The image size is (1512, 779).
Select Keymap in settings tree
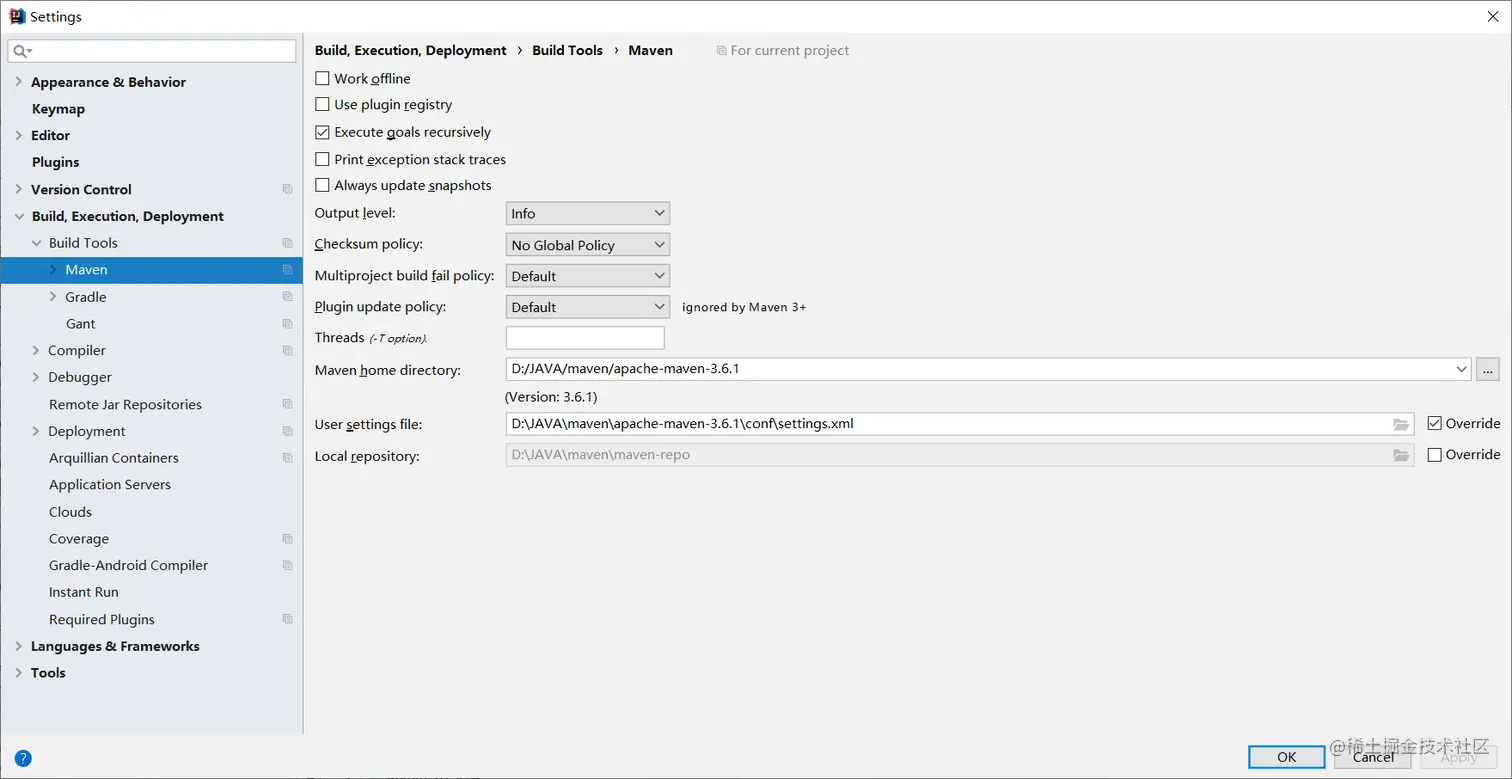pos(58,109)
